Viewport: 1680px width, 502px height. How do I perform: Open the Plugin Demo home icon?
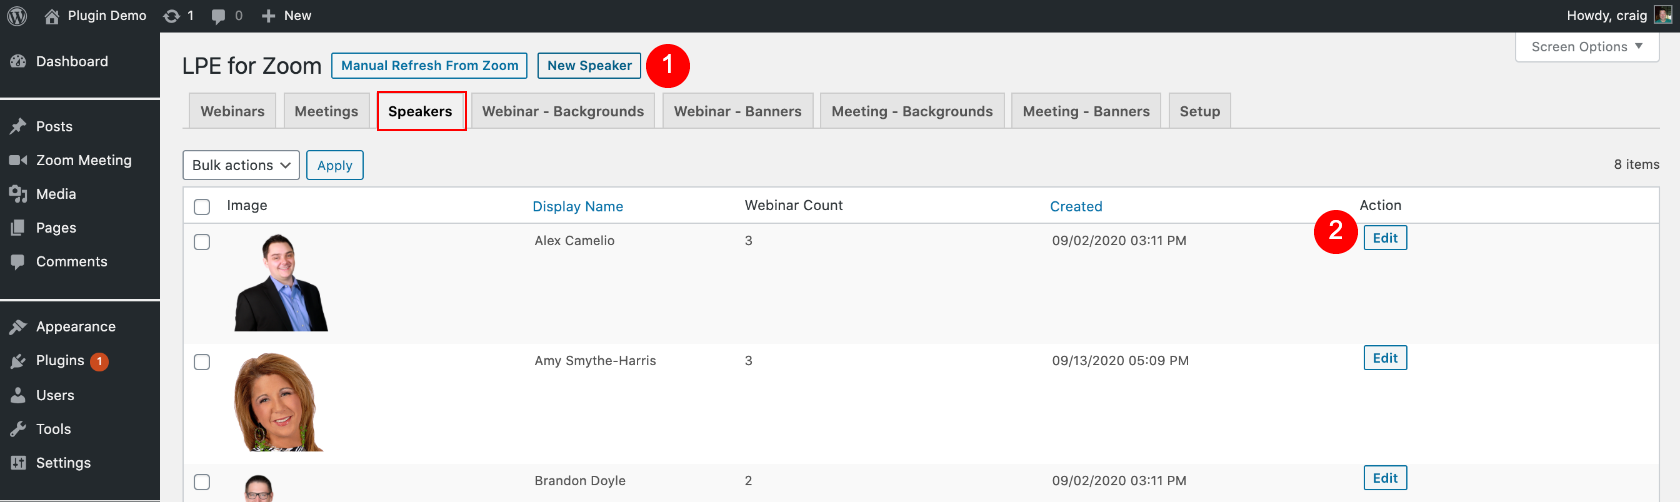52,16
